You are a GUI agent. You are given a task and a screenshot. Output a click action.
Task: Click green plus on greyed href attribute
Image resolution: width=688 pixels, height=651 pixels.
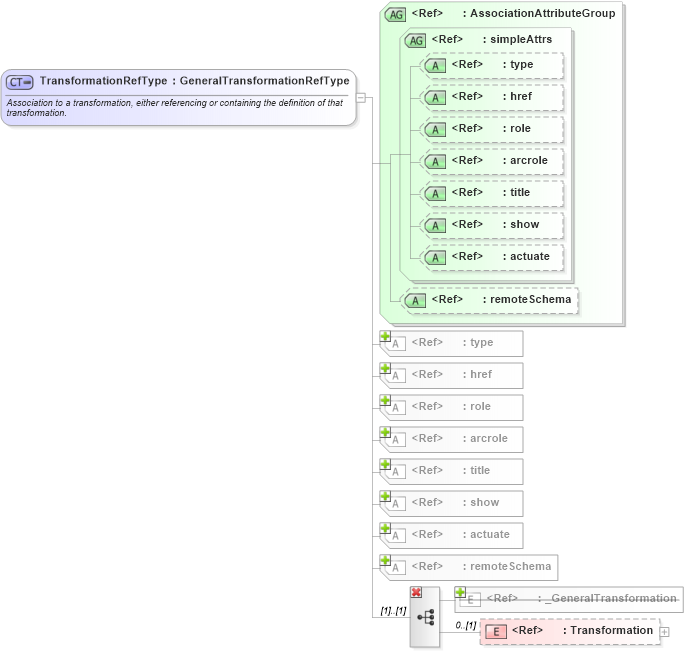(385, 368)
